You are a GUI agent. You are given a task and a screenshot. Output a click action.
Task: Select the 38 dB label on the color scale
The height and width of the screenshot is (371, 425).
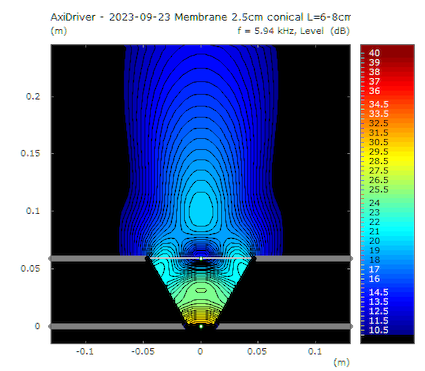374,72
